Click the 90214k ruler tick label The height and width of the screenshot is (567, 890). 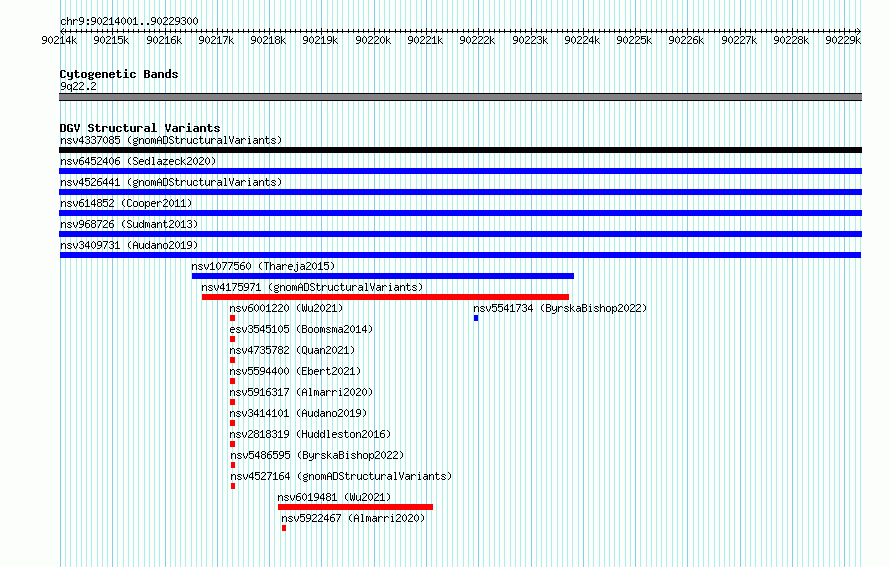click(60, 40)
